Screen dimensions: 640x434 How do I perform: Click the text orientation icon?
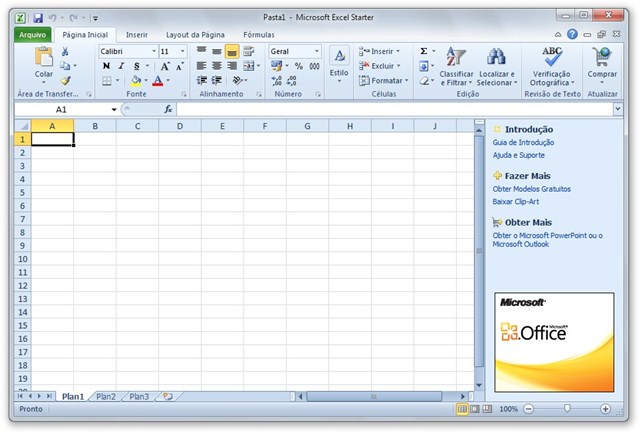[237, 80]
